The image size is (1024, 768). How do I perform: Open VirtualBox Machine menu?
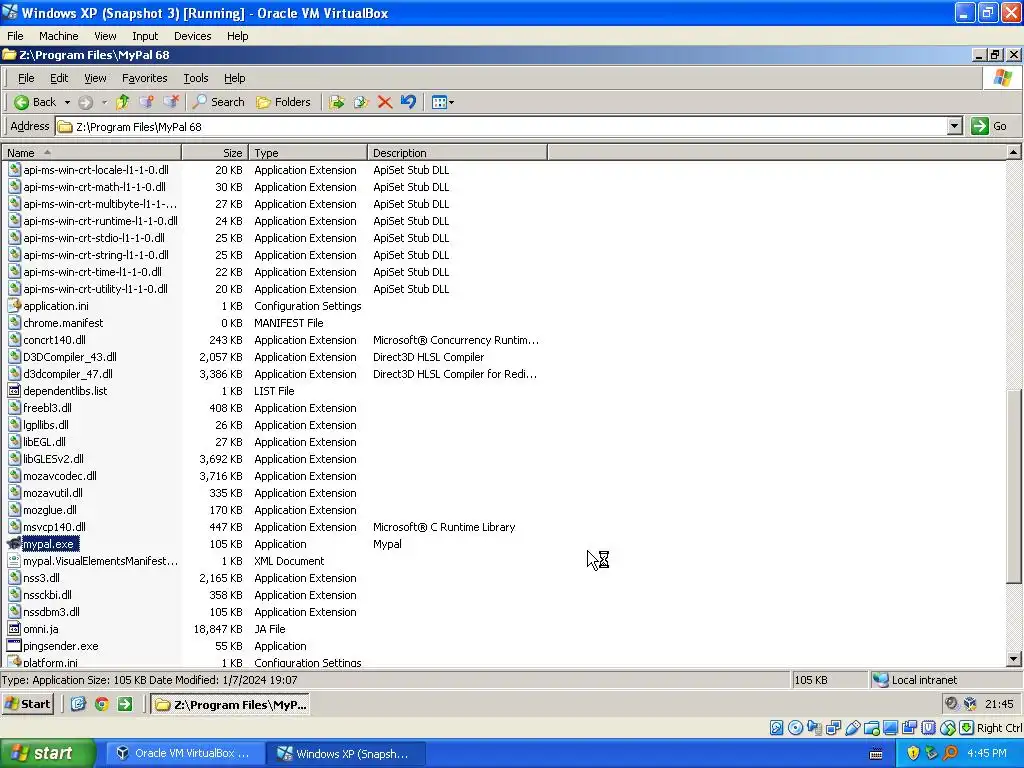(x=58, y=36)
